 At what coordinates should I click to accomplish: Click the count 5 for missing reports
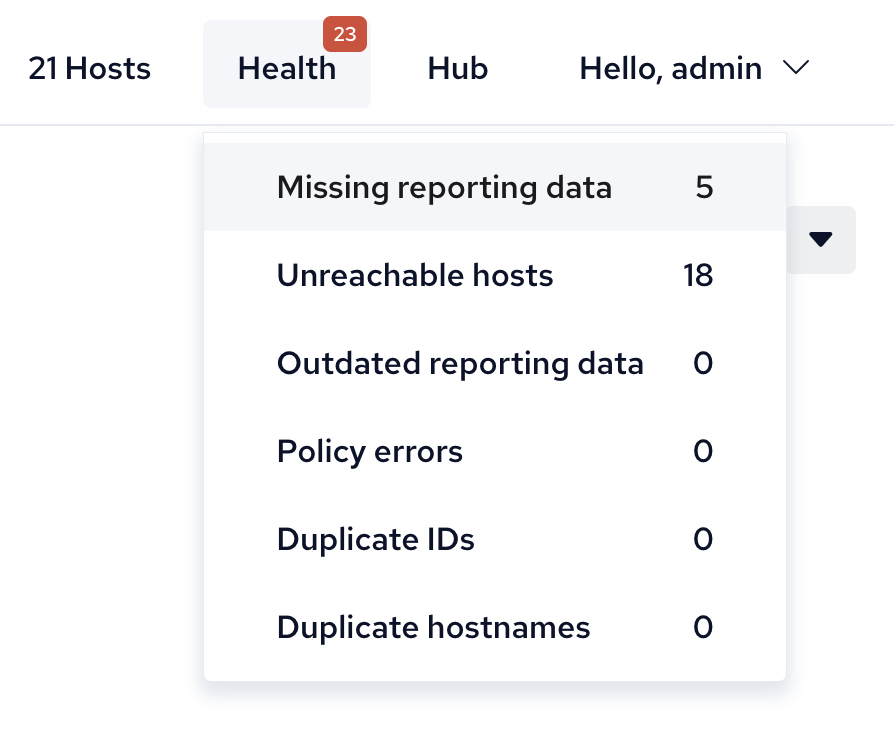click(704, 187)
